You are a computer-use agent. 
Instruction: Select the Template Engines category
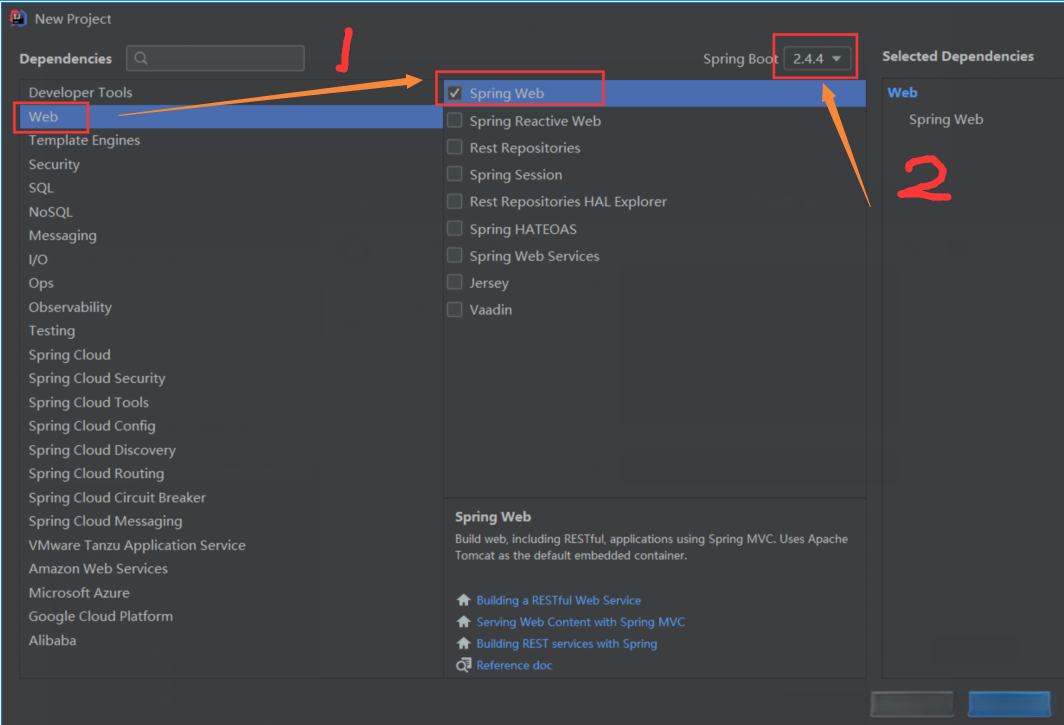pyautogui.click(x=84, y=141)
